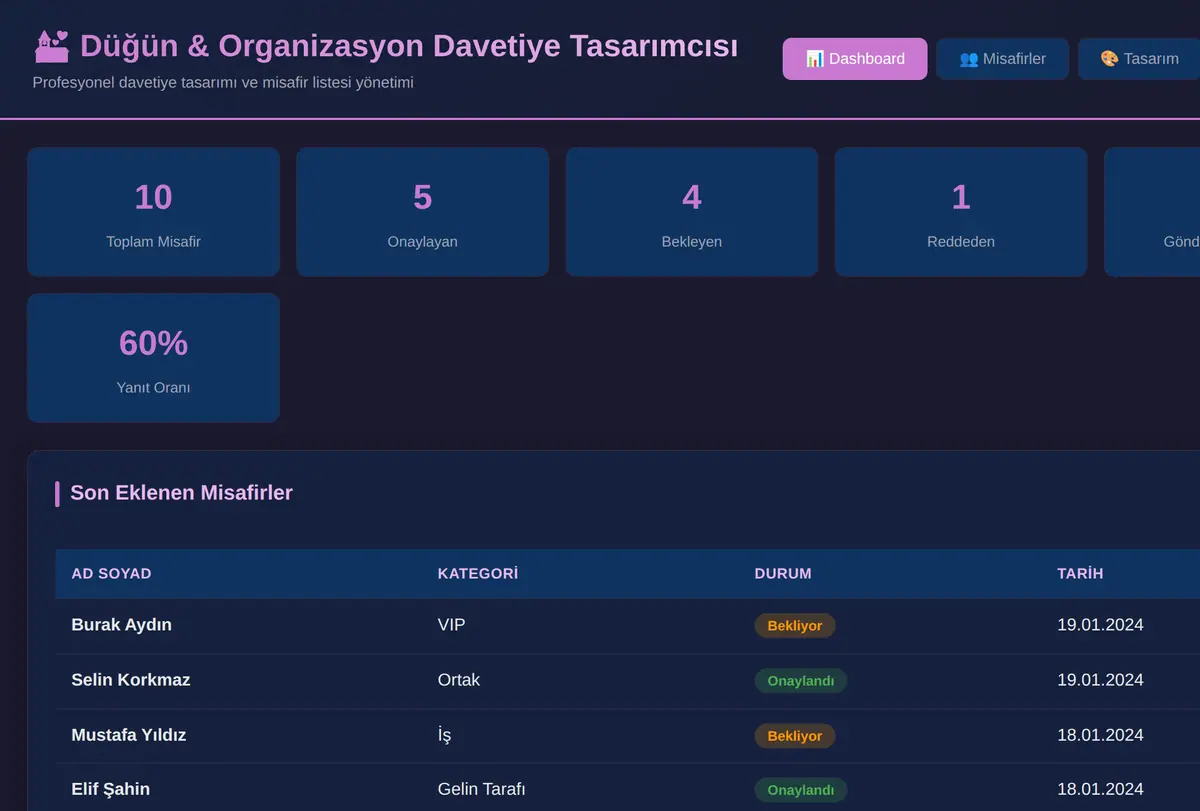Click Burak Aydın's date 19.01.2024

point(1100,625)
